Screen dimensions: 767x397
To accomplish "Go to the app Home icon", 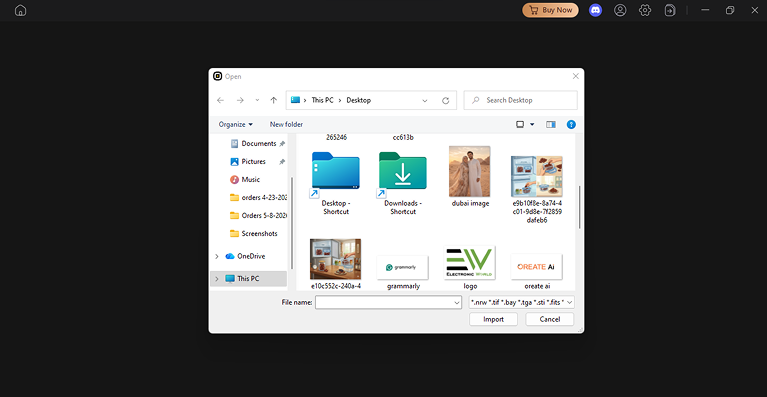I will click(21, 10).
